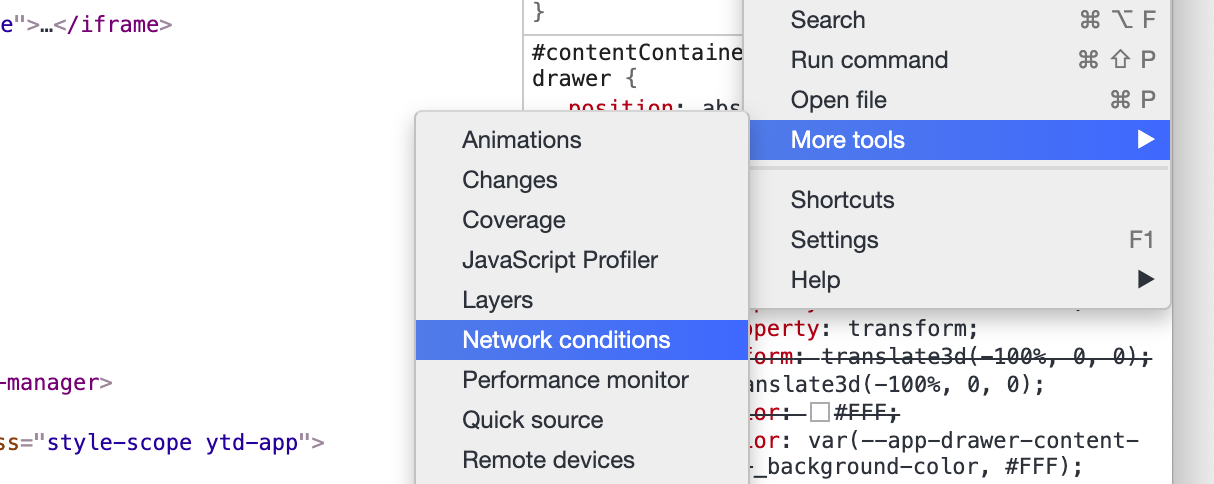Screen dimensions: 1214x484
Task: Choose Open file menu entry
Action: point(838,100)
